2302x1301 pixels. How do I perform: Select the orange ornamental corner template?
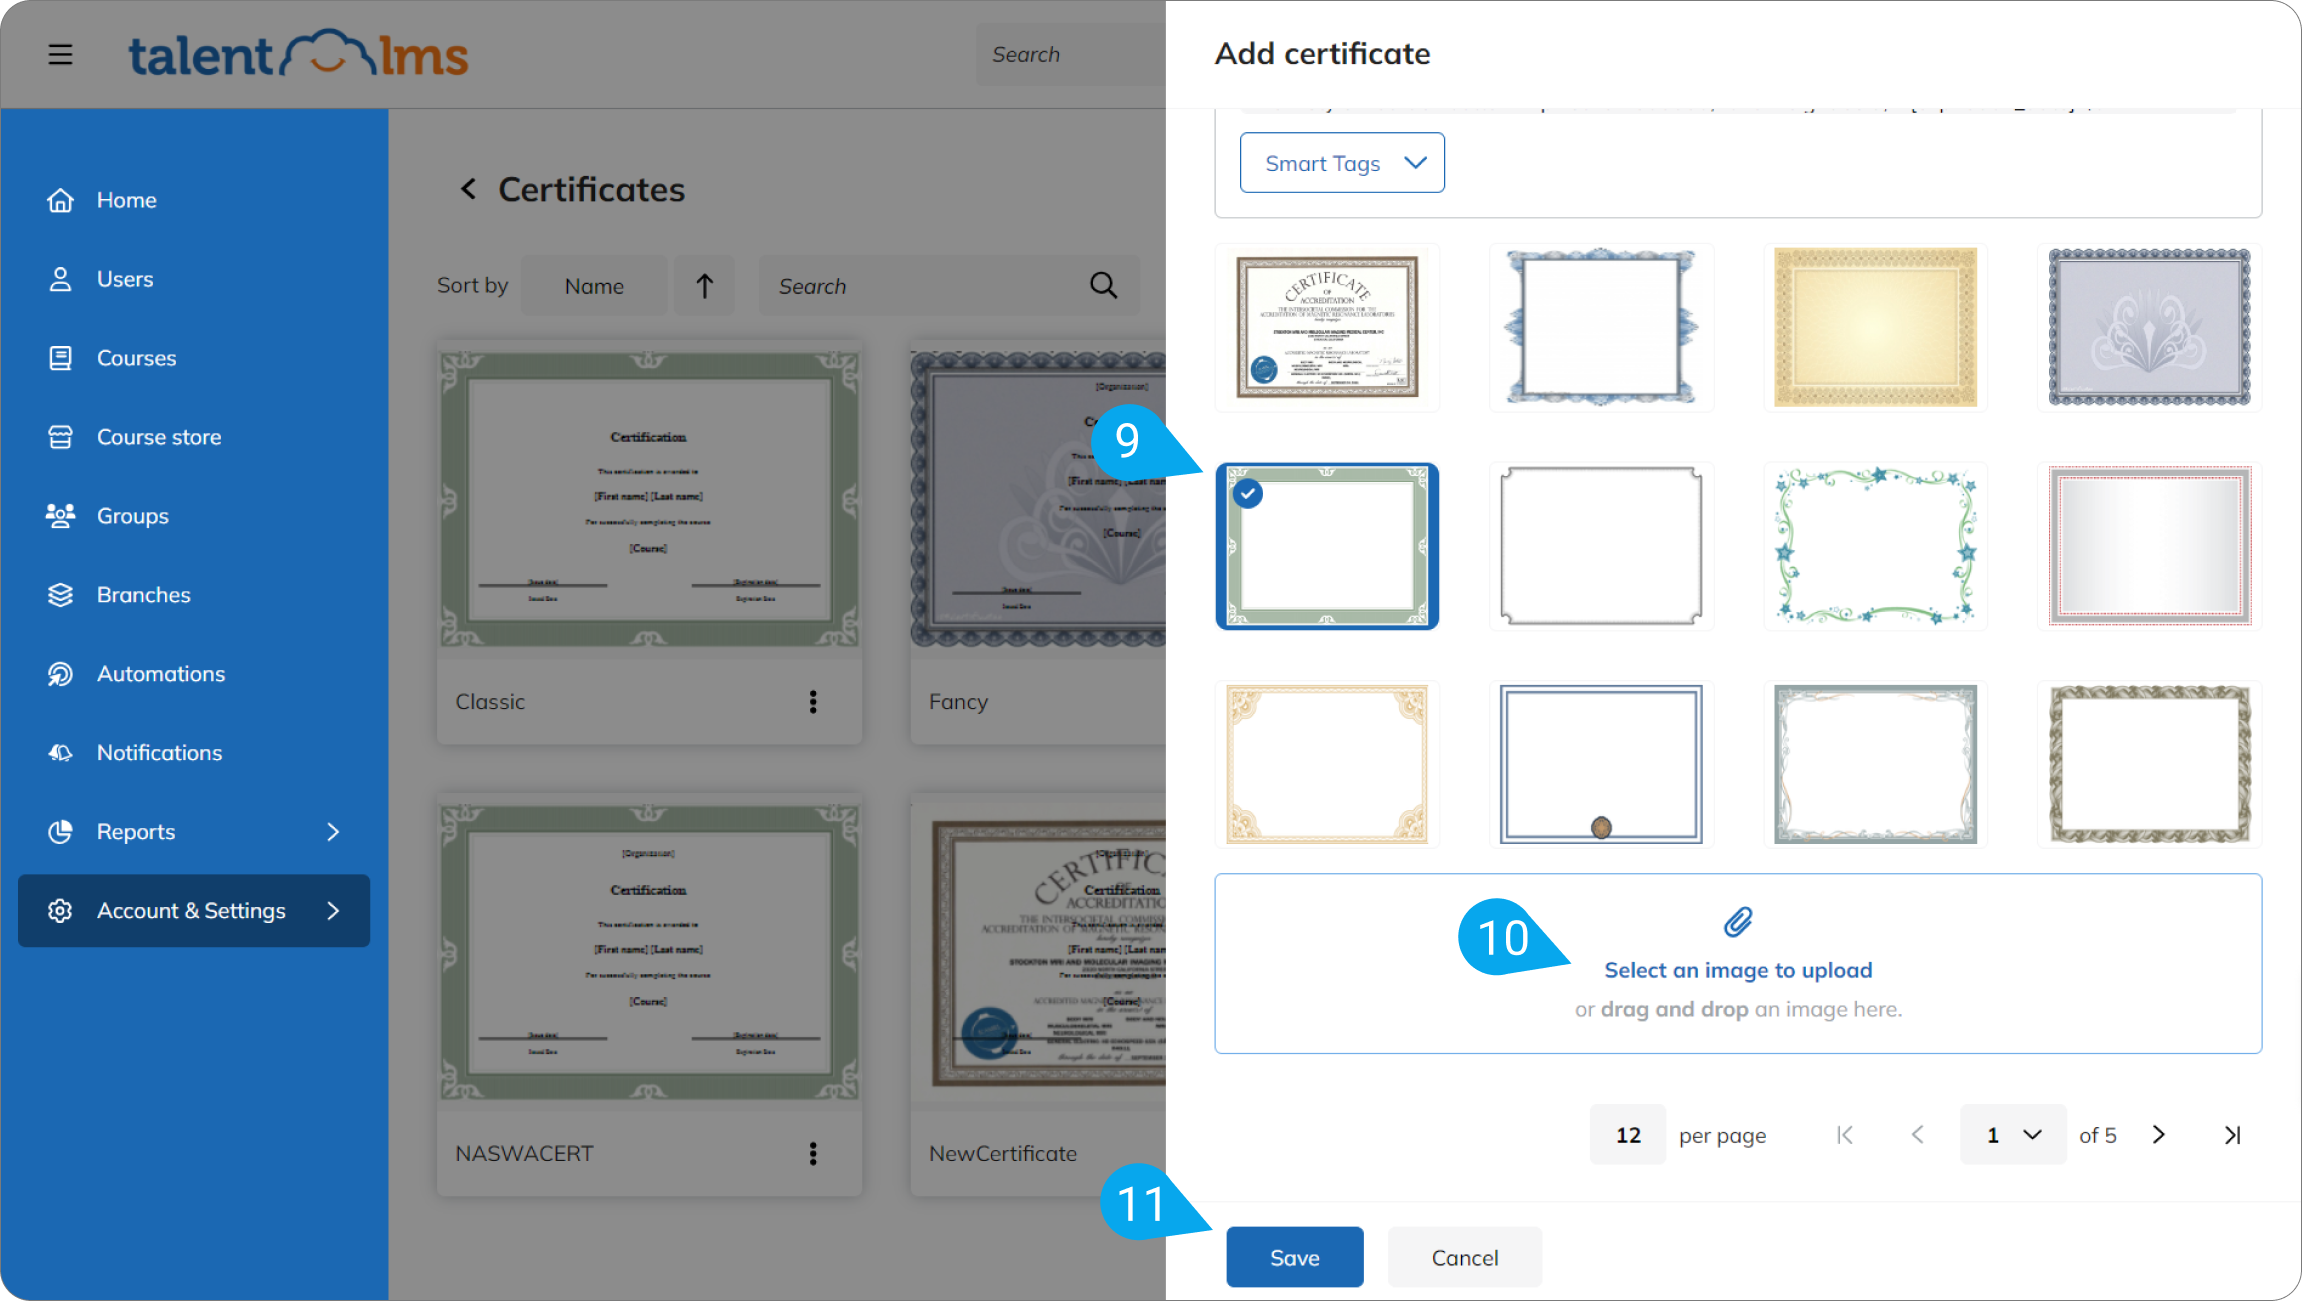[x=1327, y=764]
